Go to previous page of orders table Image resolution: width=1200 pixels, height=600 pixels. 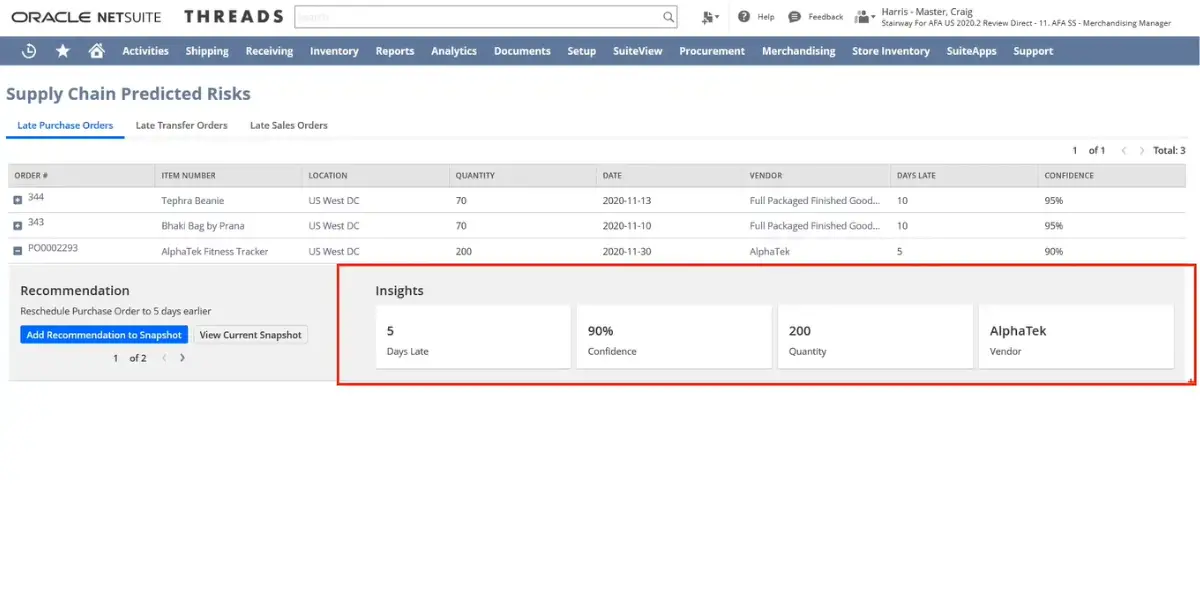coord(1124,151)
